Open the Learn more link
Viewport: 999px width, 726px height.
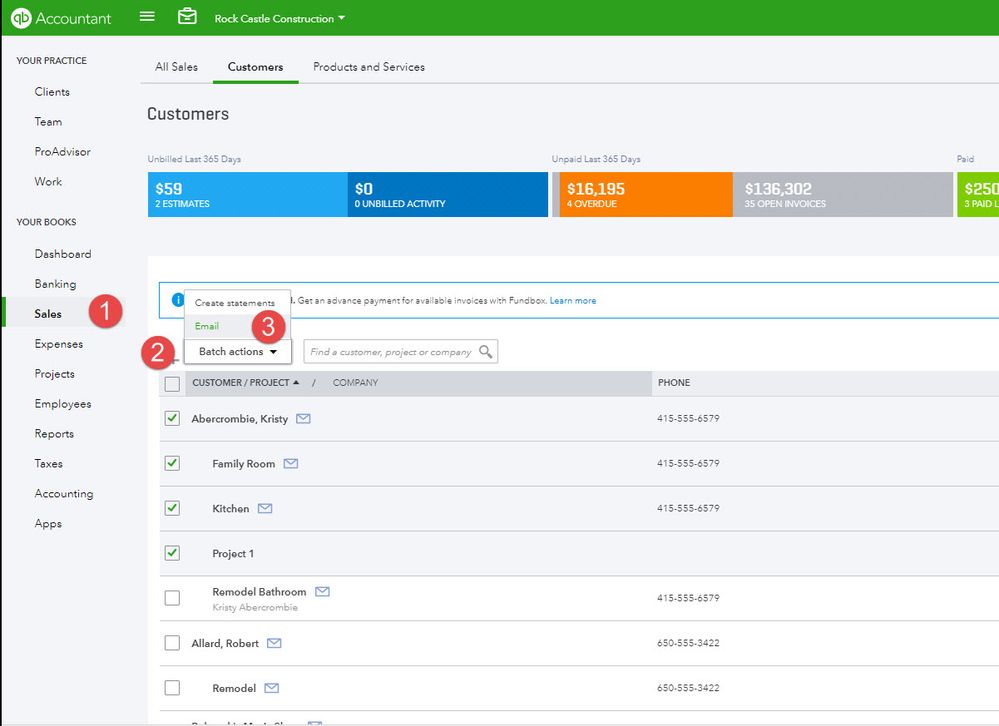(572, 301)
